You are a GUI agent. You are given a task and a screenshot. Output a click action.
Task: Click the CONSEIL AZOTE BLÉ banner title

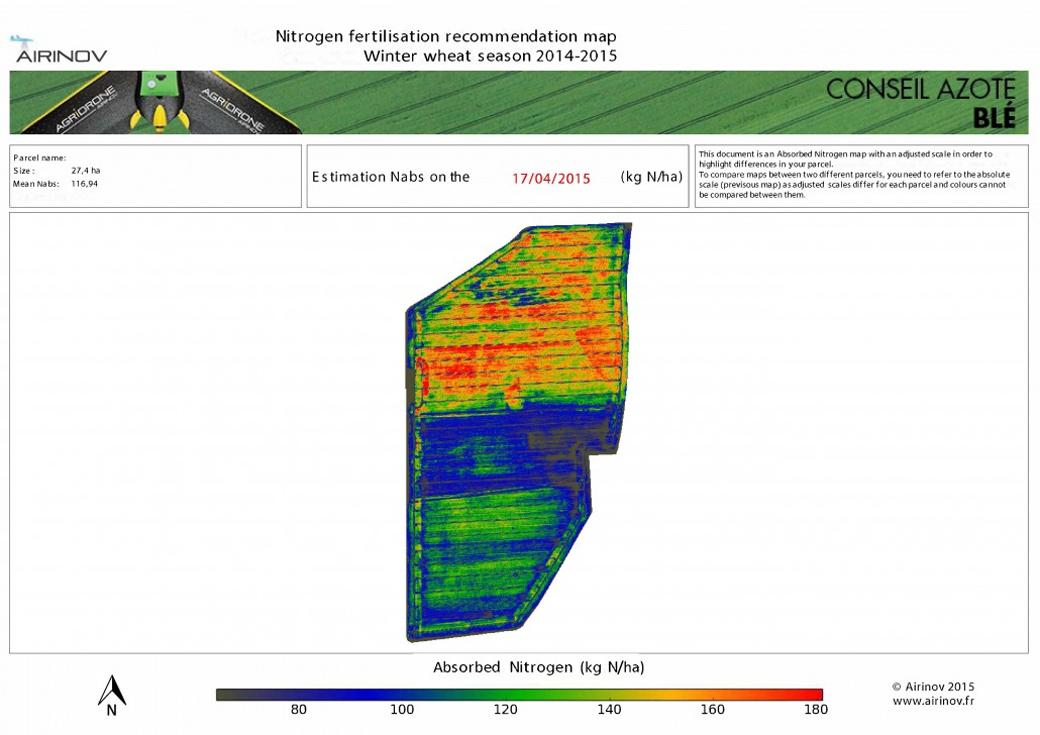tap(920, 103)
